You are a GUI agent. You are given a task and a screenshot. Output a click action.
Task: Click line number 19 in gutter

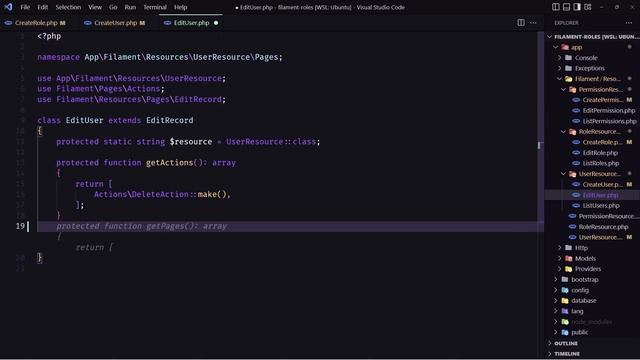coord(20,226)
